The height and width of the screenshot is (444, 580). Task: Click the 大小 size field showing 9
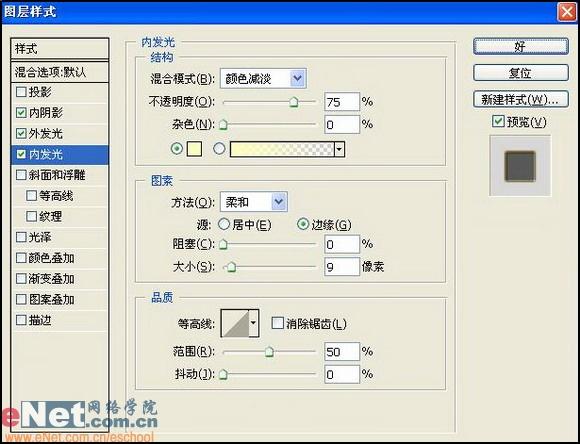point(342,267)
